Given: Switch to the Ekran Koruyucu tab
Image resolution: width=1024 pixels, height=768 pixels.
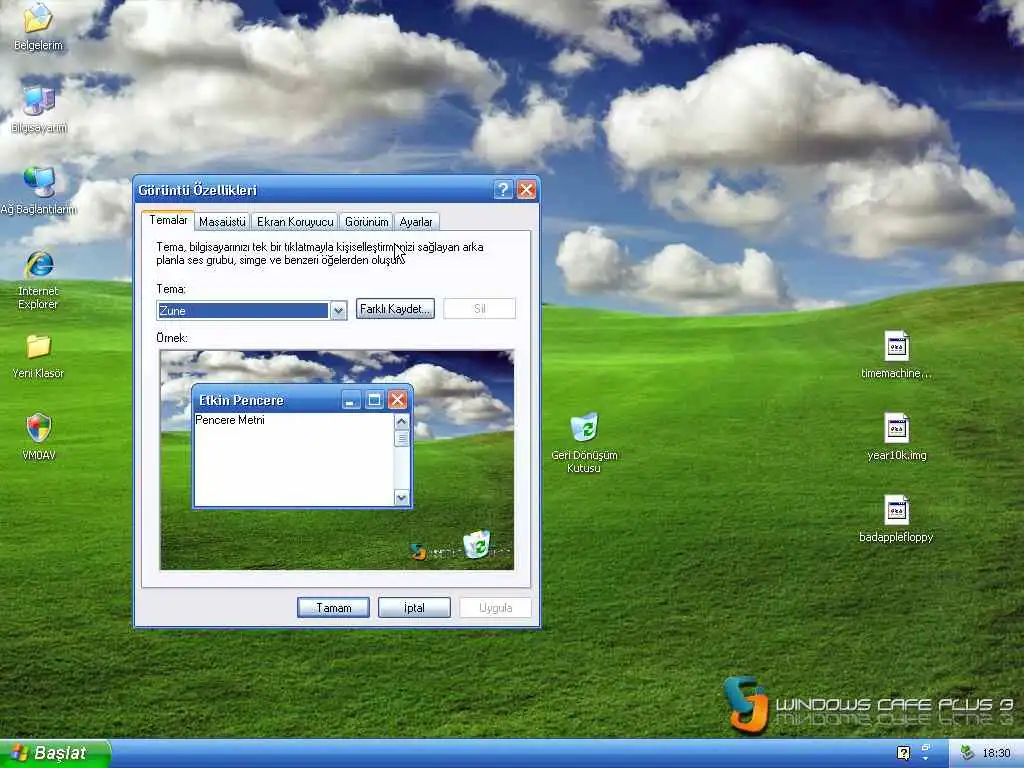Looking at the screenshot, I should (295, 222).
